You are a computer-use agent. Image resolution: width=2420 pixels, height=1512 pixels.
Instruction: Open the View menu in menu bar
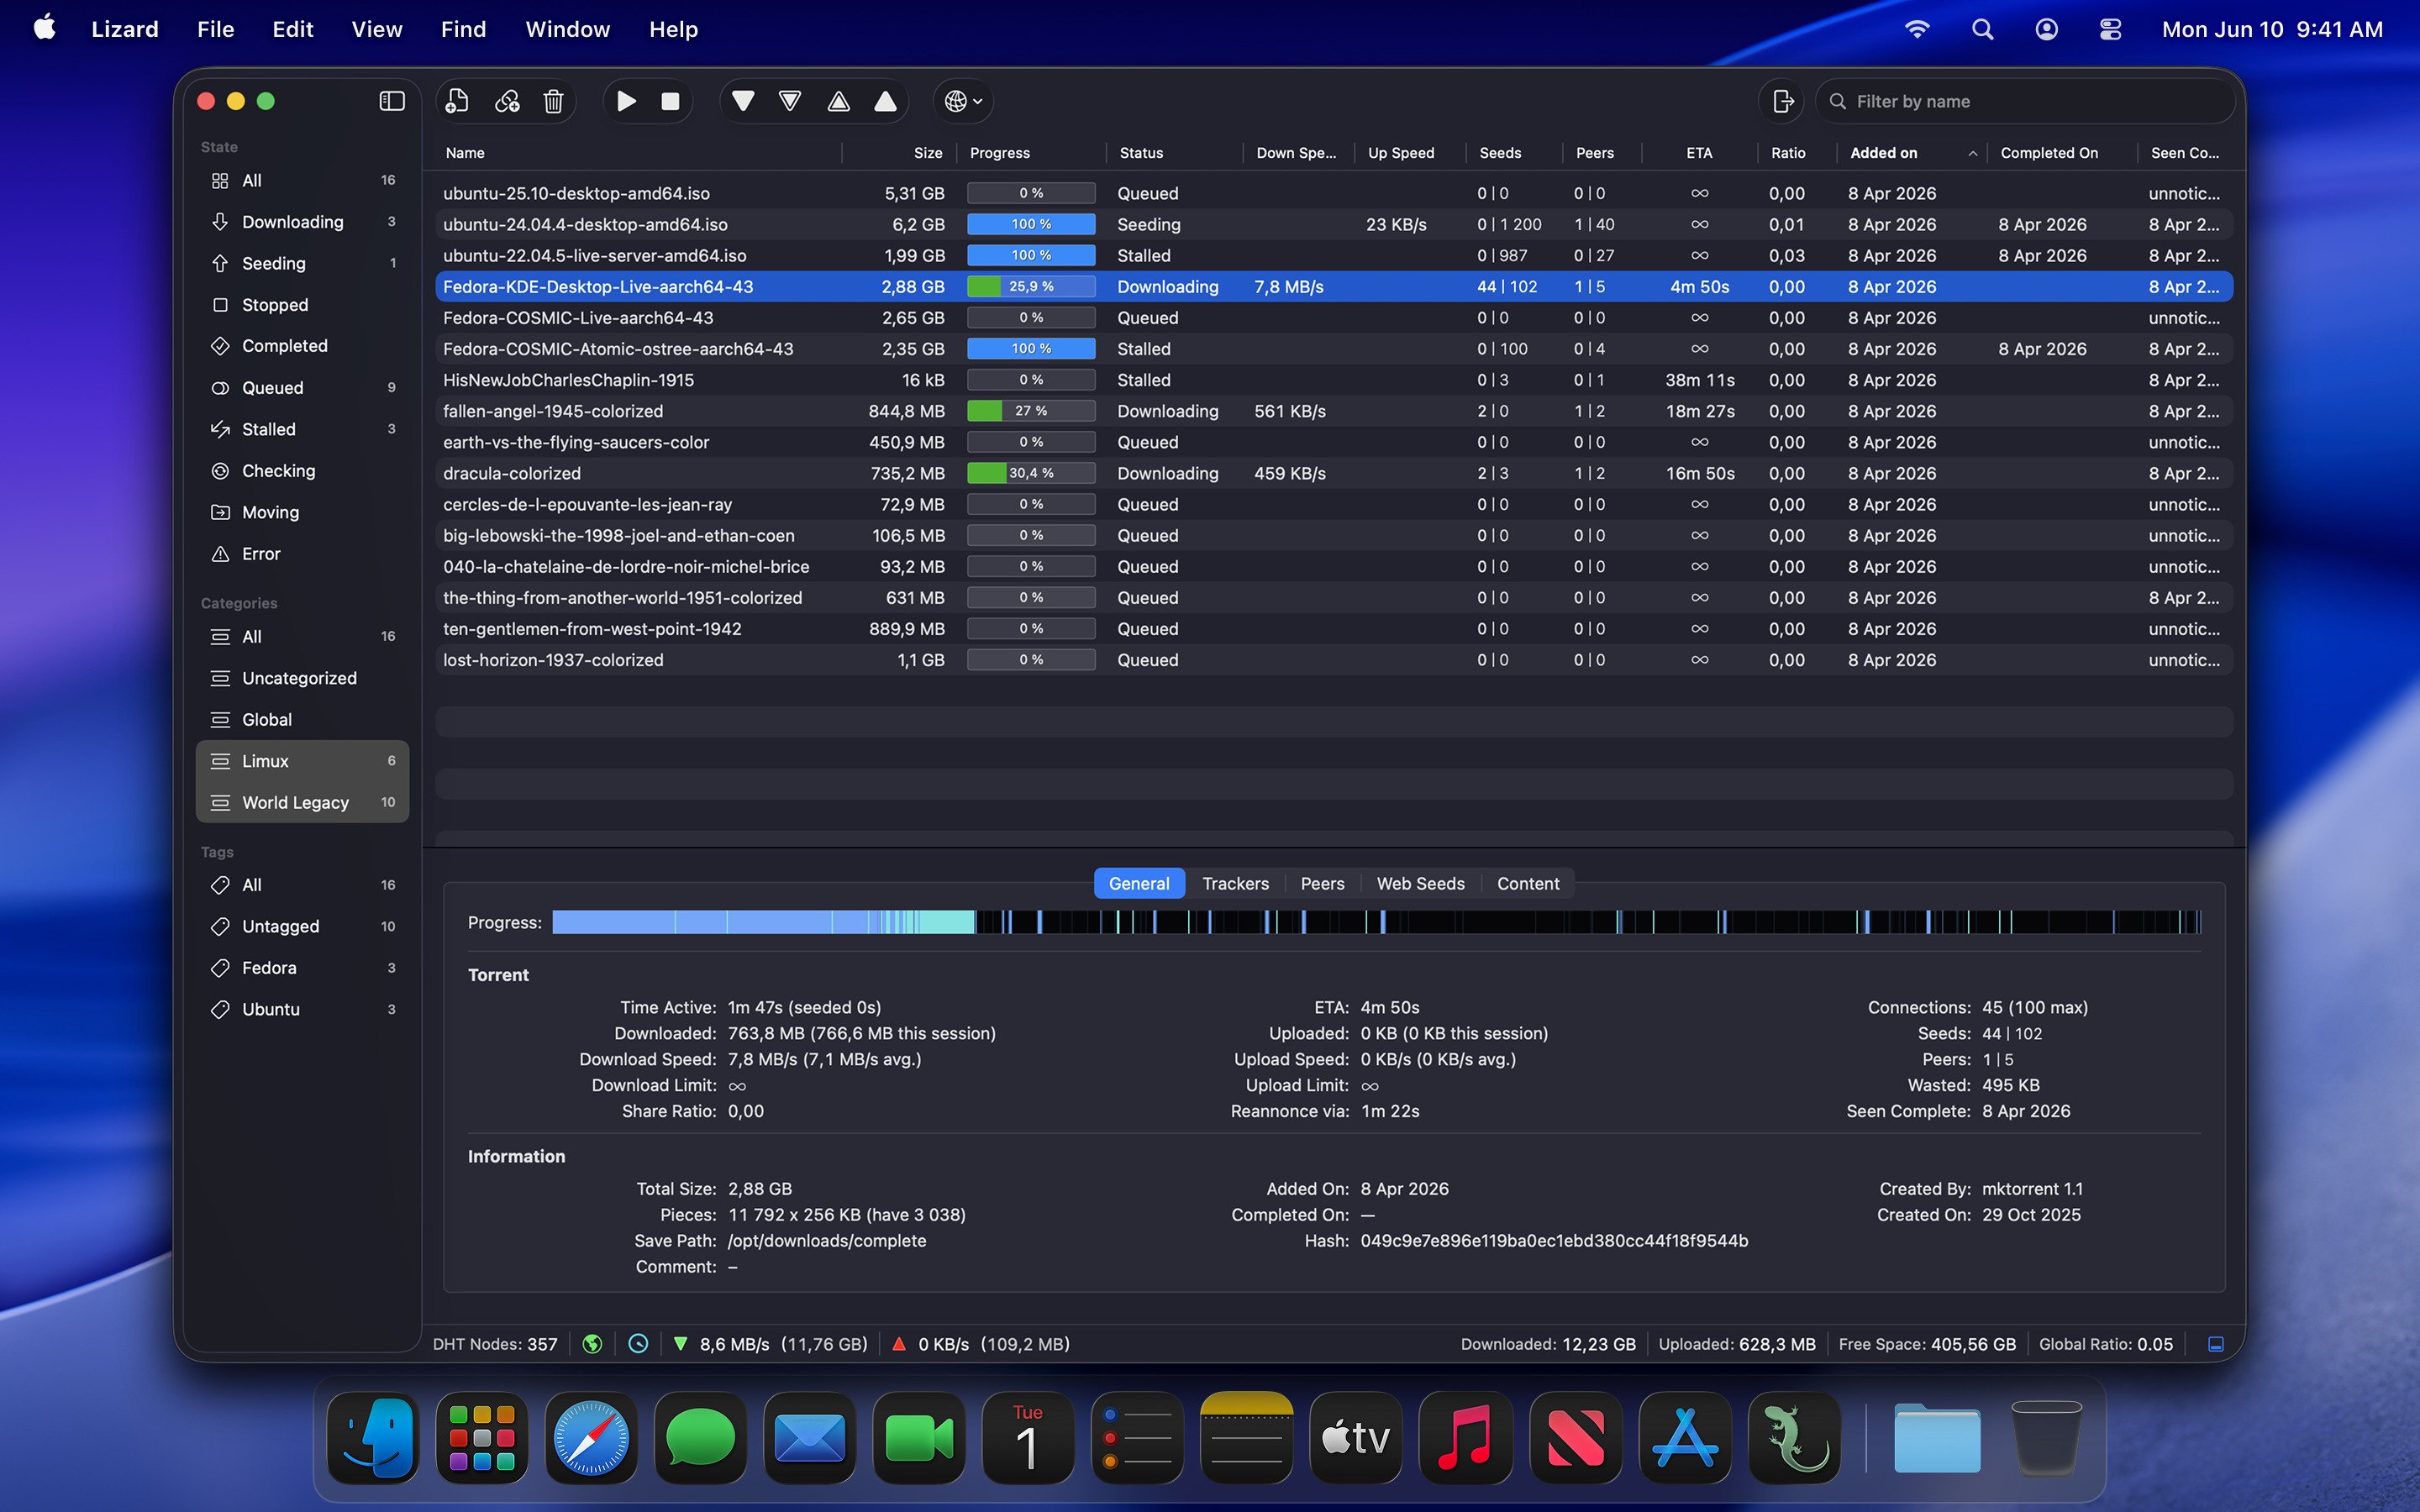[x=376, y=29]
